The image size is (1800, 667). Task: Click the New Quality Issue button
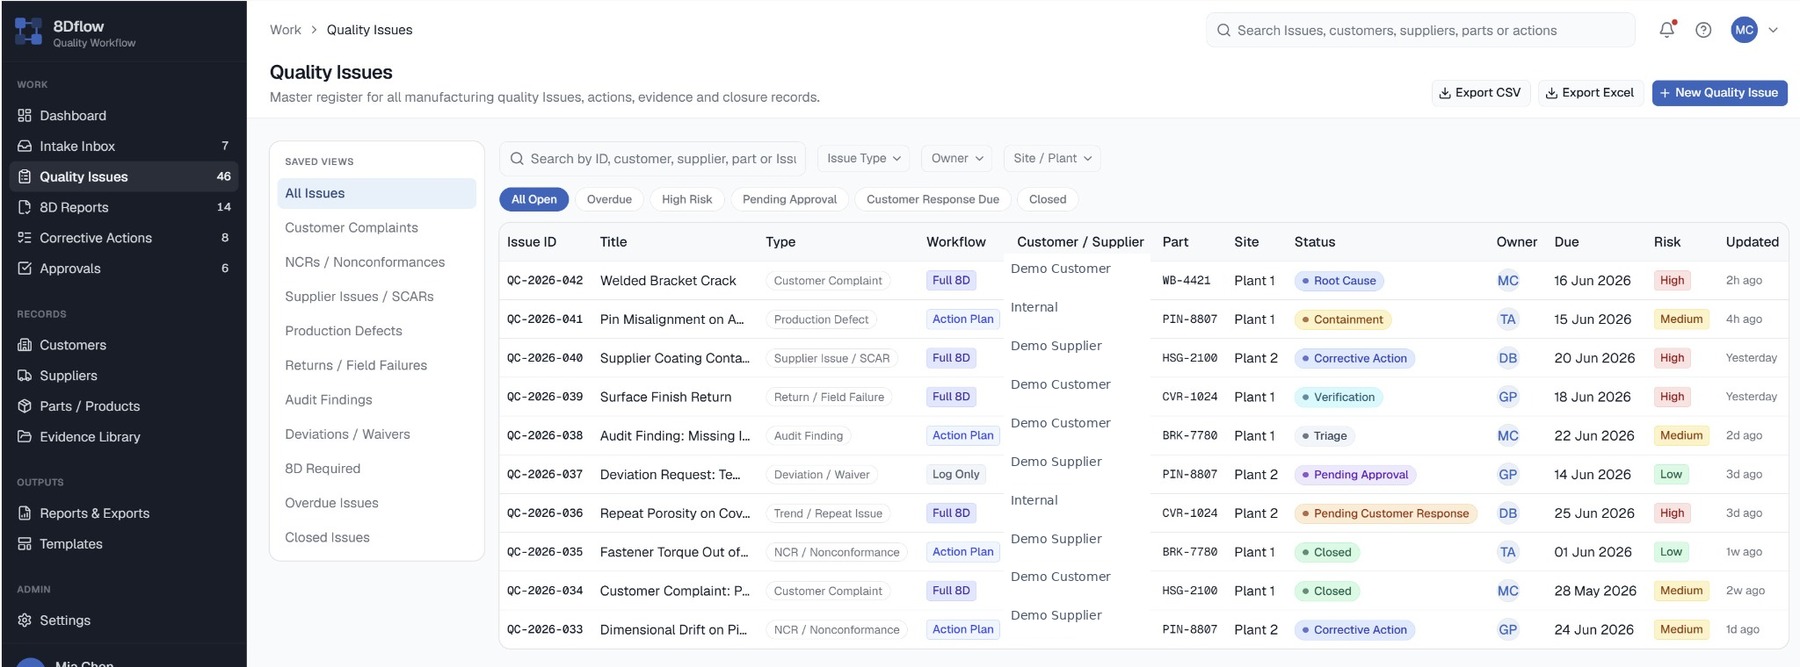(x=1719, y=93)
